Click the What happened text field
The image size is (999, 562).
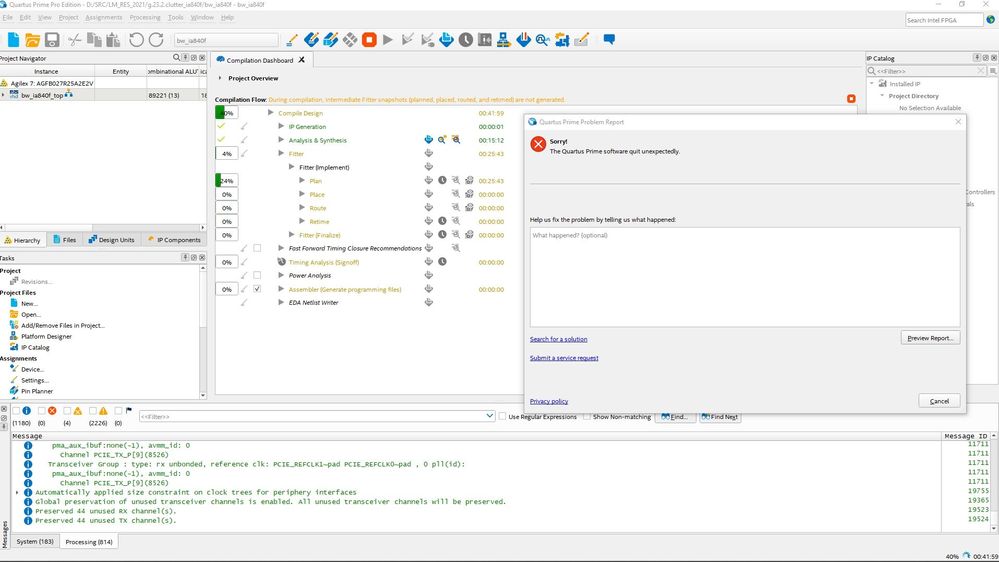[x=744, y=275]
